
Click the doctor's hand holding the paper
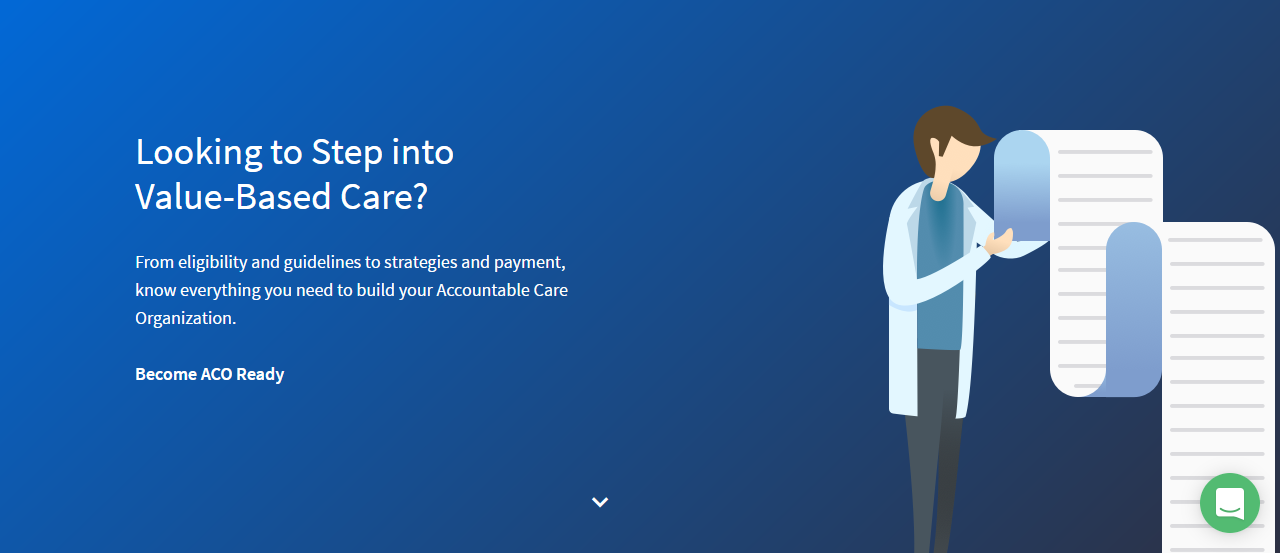(998, 241)
